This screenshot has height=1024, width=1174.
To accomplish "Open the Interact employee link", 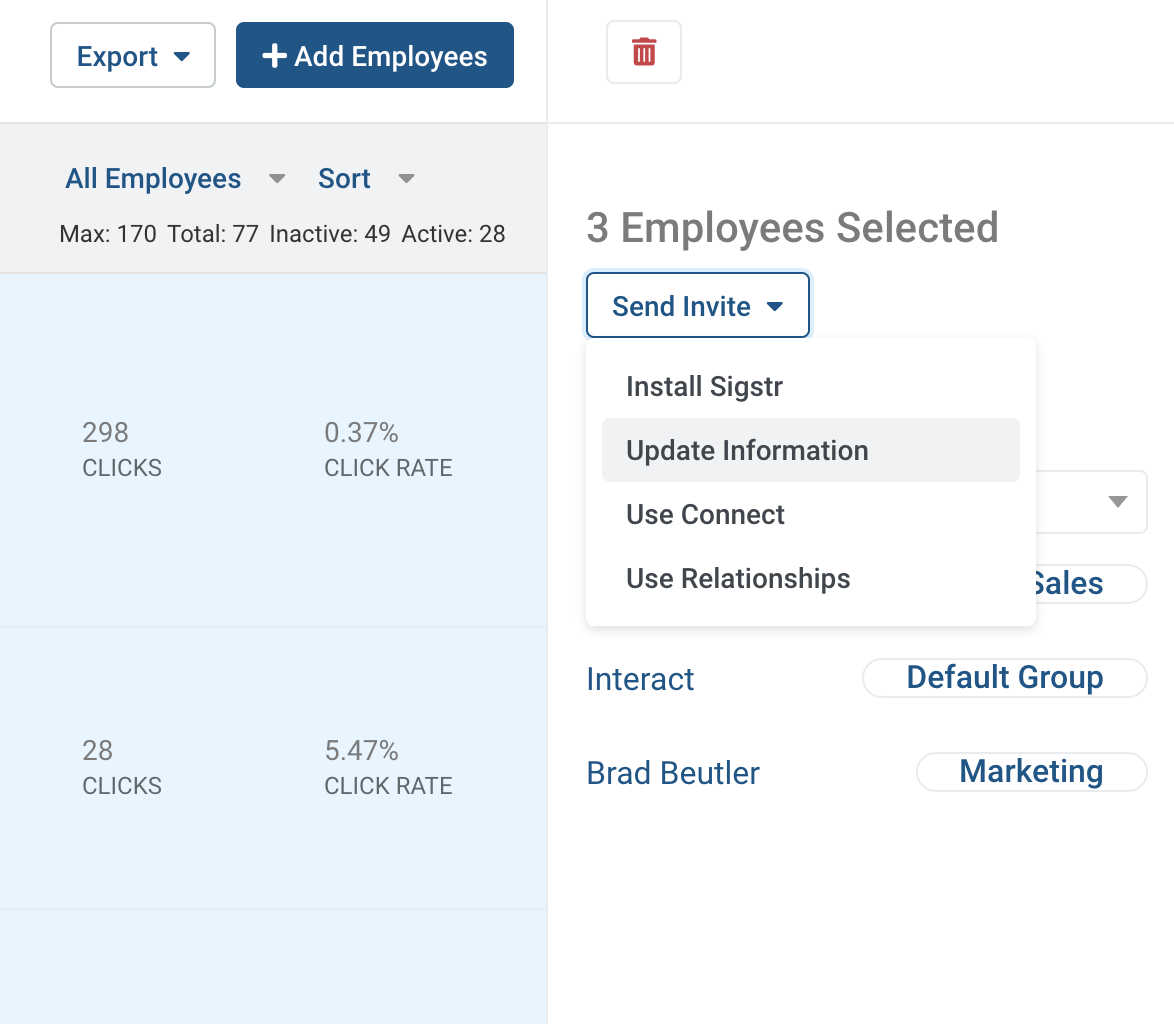I will click(x=640, y=680).
